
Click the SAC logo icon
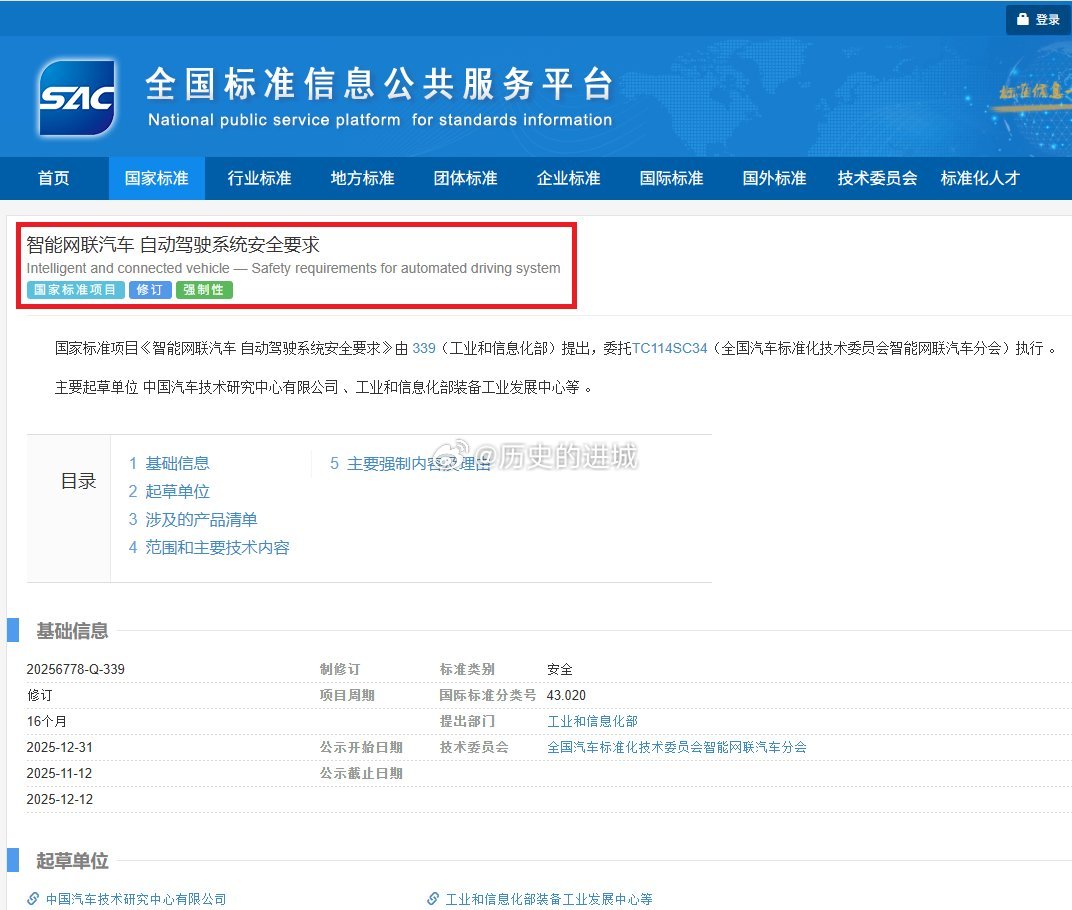(77, 97)
